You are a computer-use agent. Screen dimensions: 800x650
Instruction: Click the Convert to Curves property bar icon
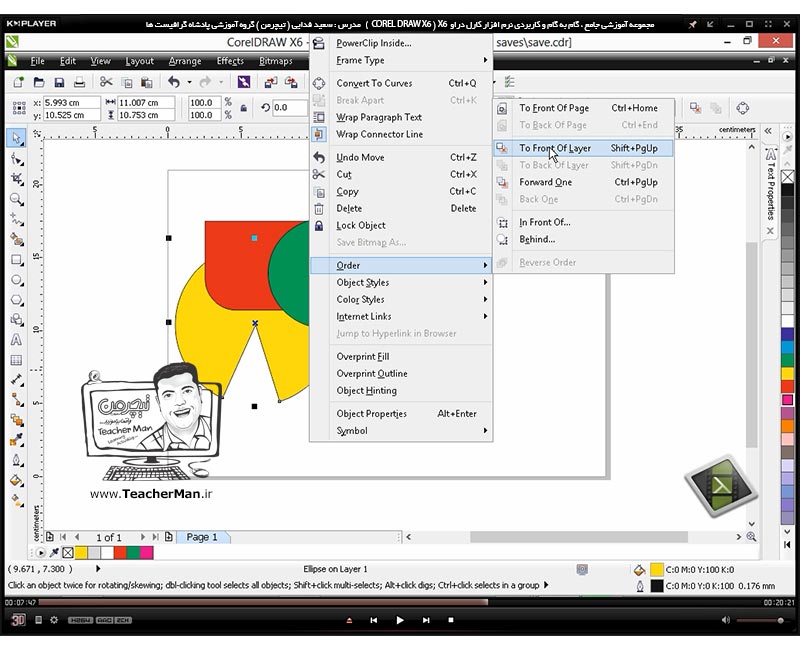pyautogui.click(x=743, y=108)
